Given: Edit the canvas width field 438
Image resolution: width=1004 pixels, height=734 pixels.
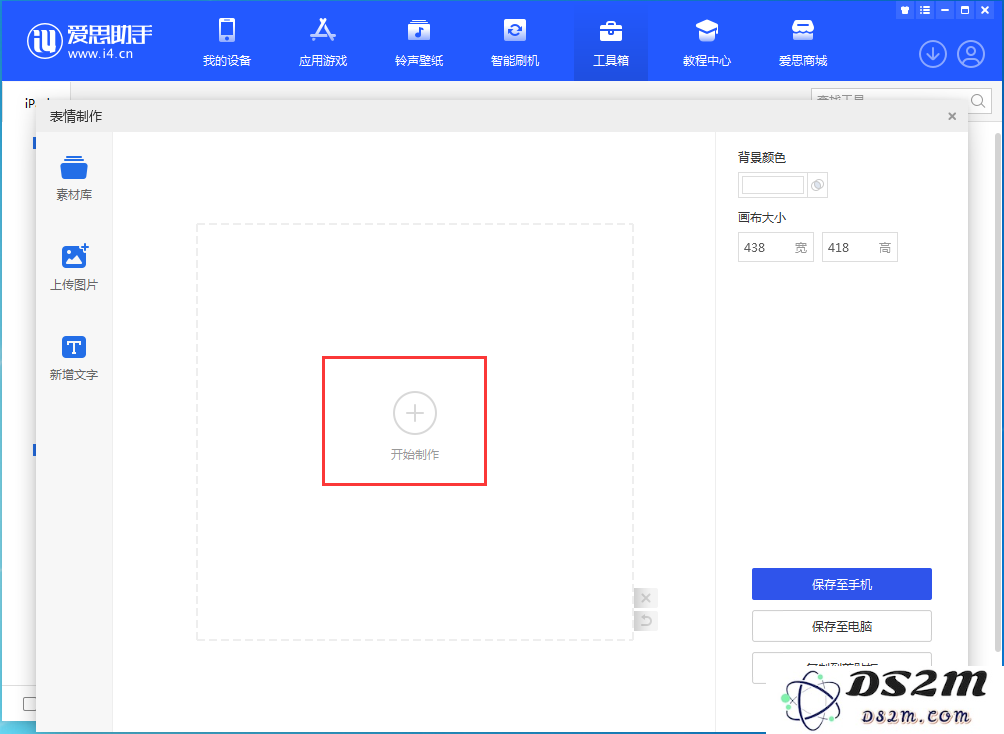Looking at the screenshot, I should pyautogui.click(x=775, y=247).
